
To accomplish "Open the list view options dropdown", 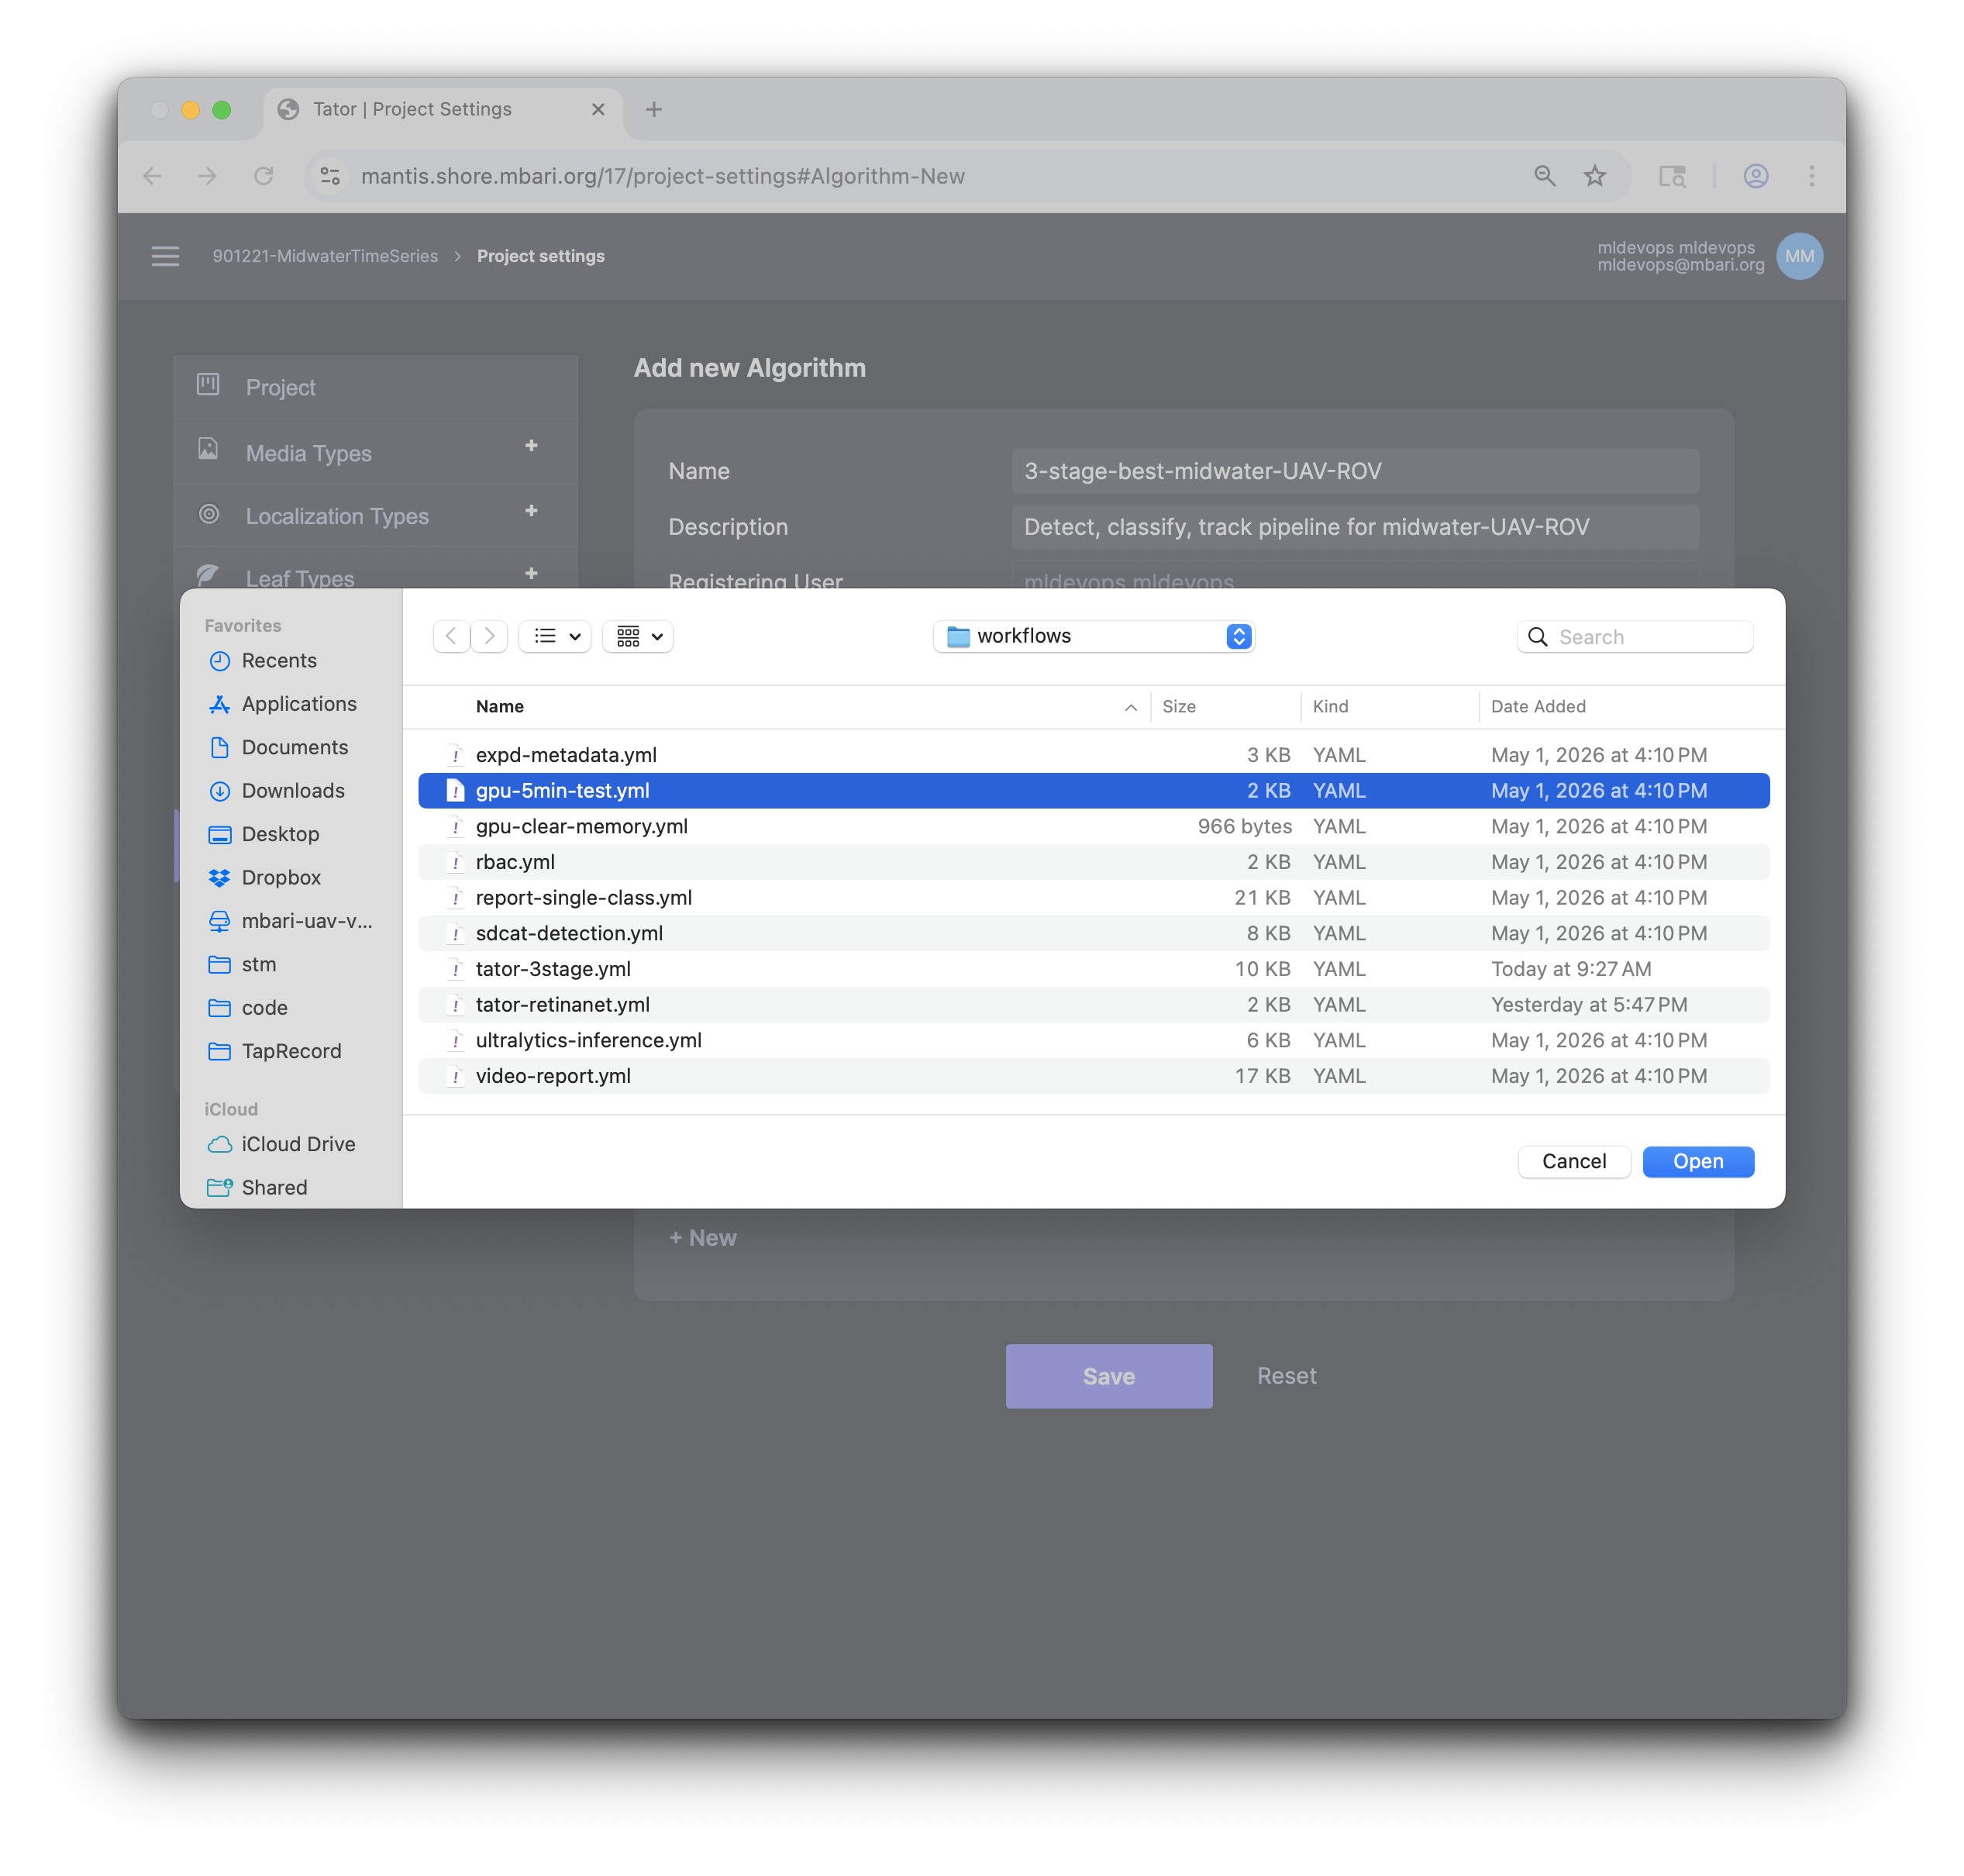I will [x=556, y=636].
